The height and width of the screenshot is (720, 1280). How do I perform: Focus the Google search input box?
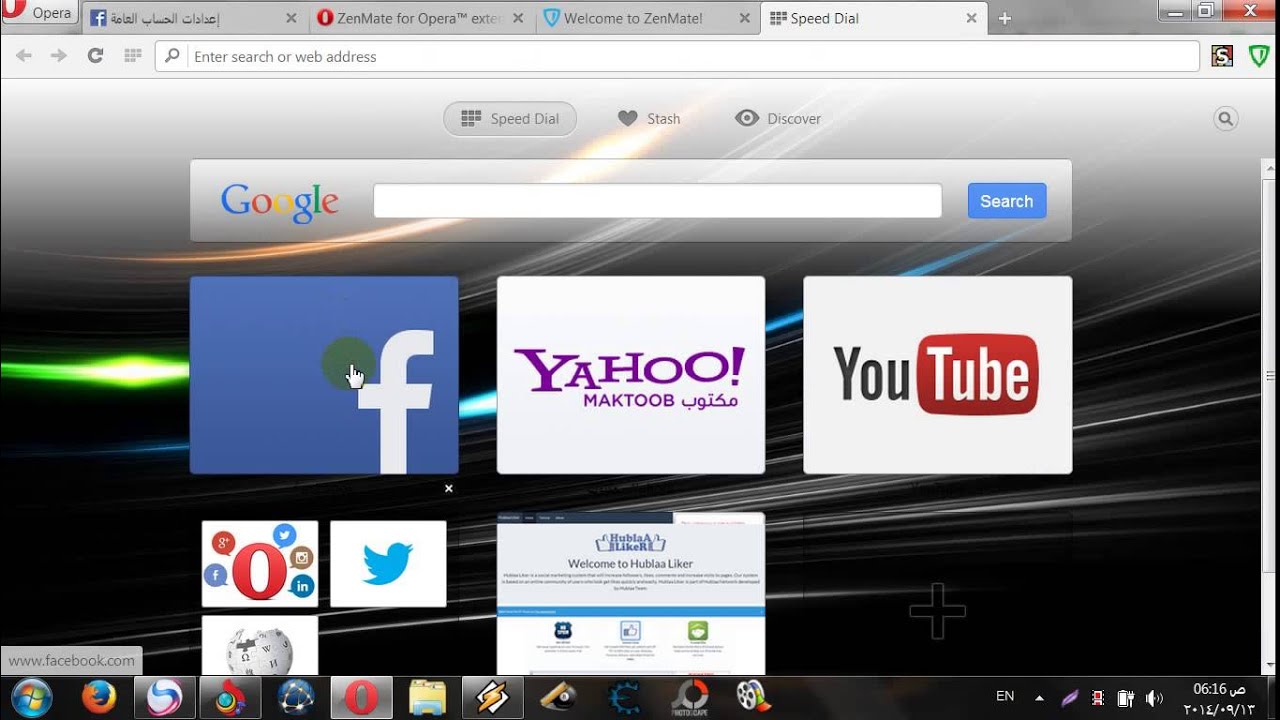pos(657,201)
